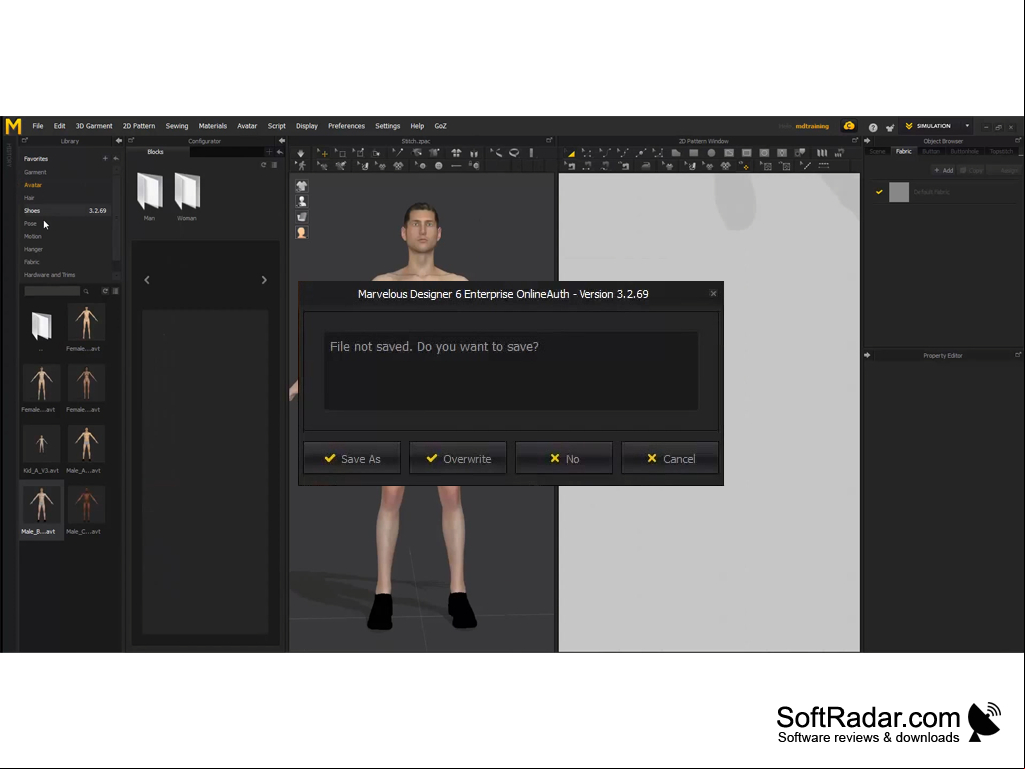Image resolution: width=1025 pixels, height=769 pixels.
Task: Click the Iron tool in 2D toolbar
Action: coord(646,166)
